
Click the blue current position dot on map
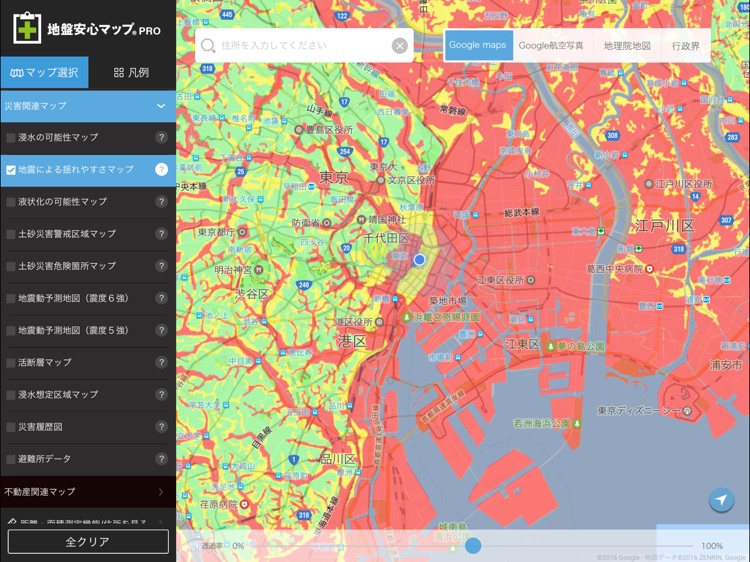(x=419, y=259)
